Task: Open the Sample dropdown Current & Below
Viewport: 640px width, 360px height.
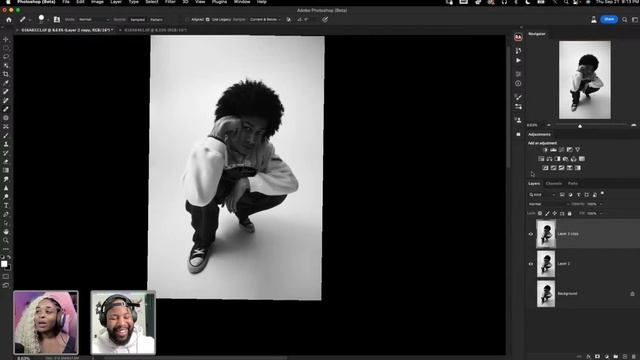Action: coord(265,19)
